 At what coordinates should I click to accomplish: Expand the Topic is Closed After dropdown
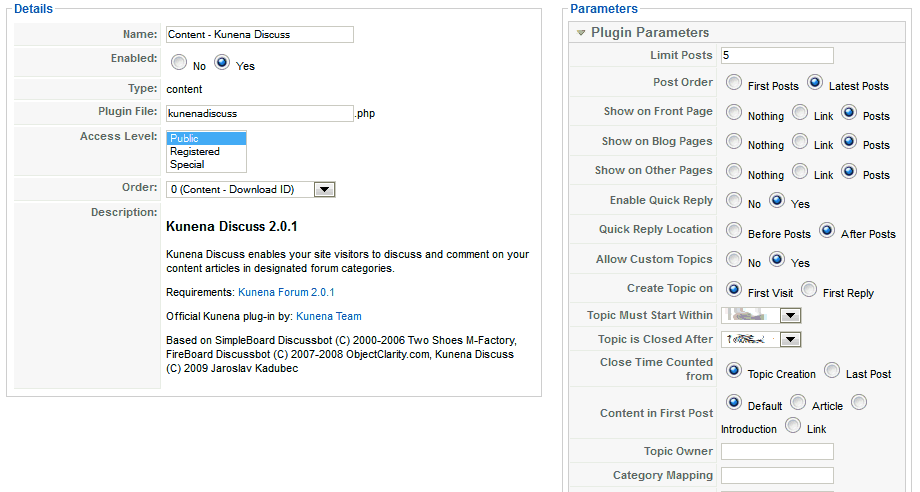[x=790, y=340]
